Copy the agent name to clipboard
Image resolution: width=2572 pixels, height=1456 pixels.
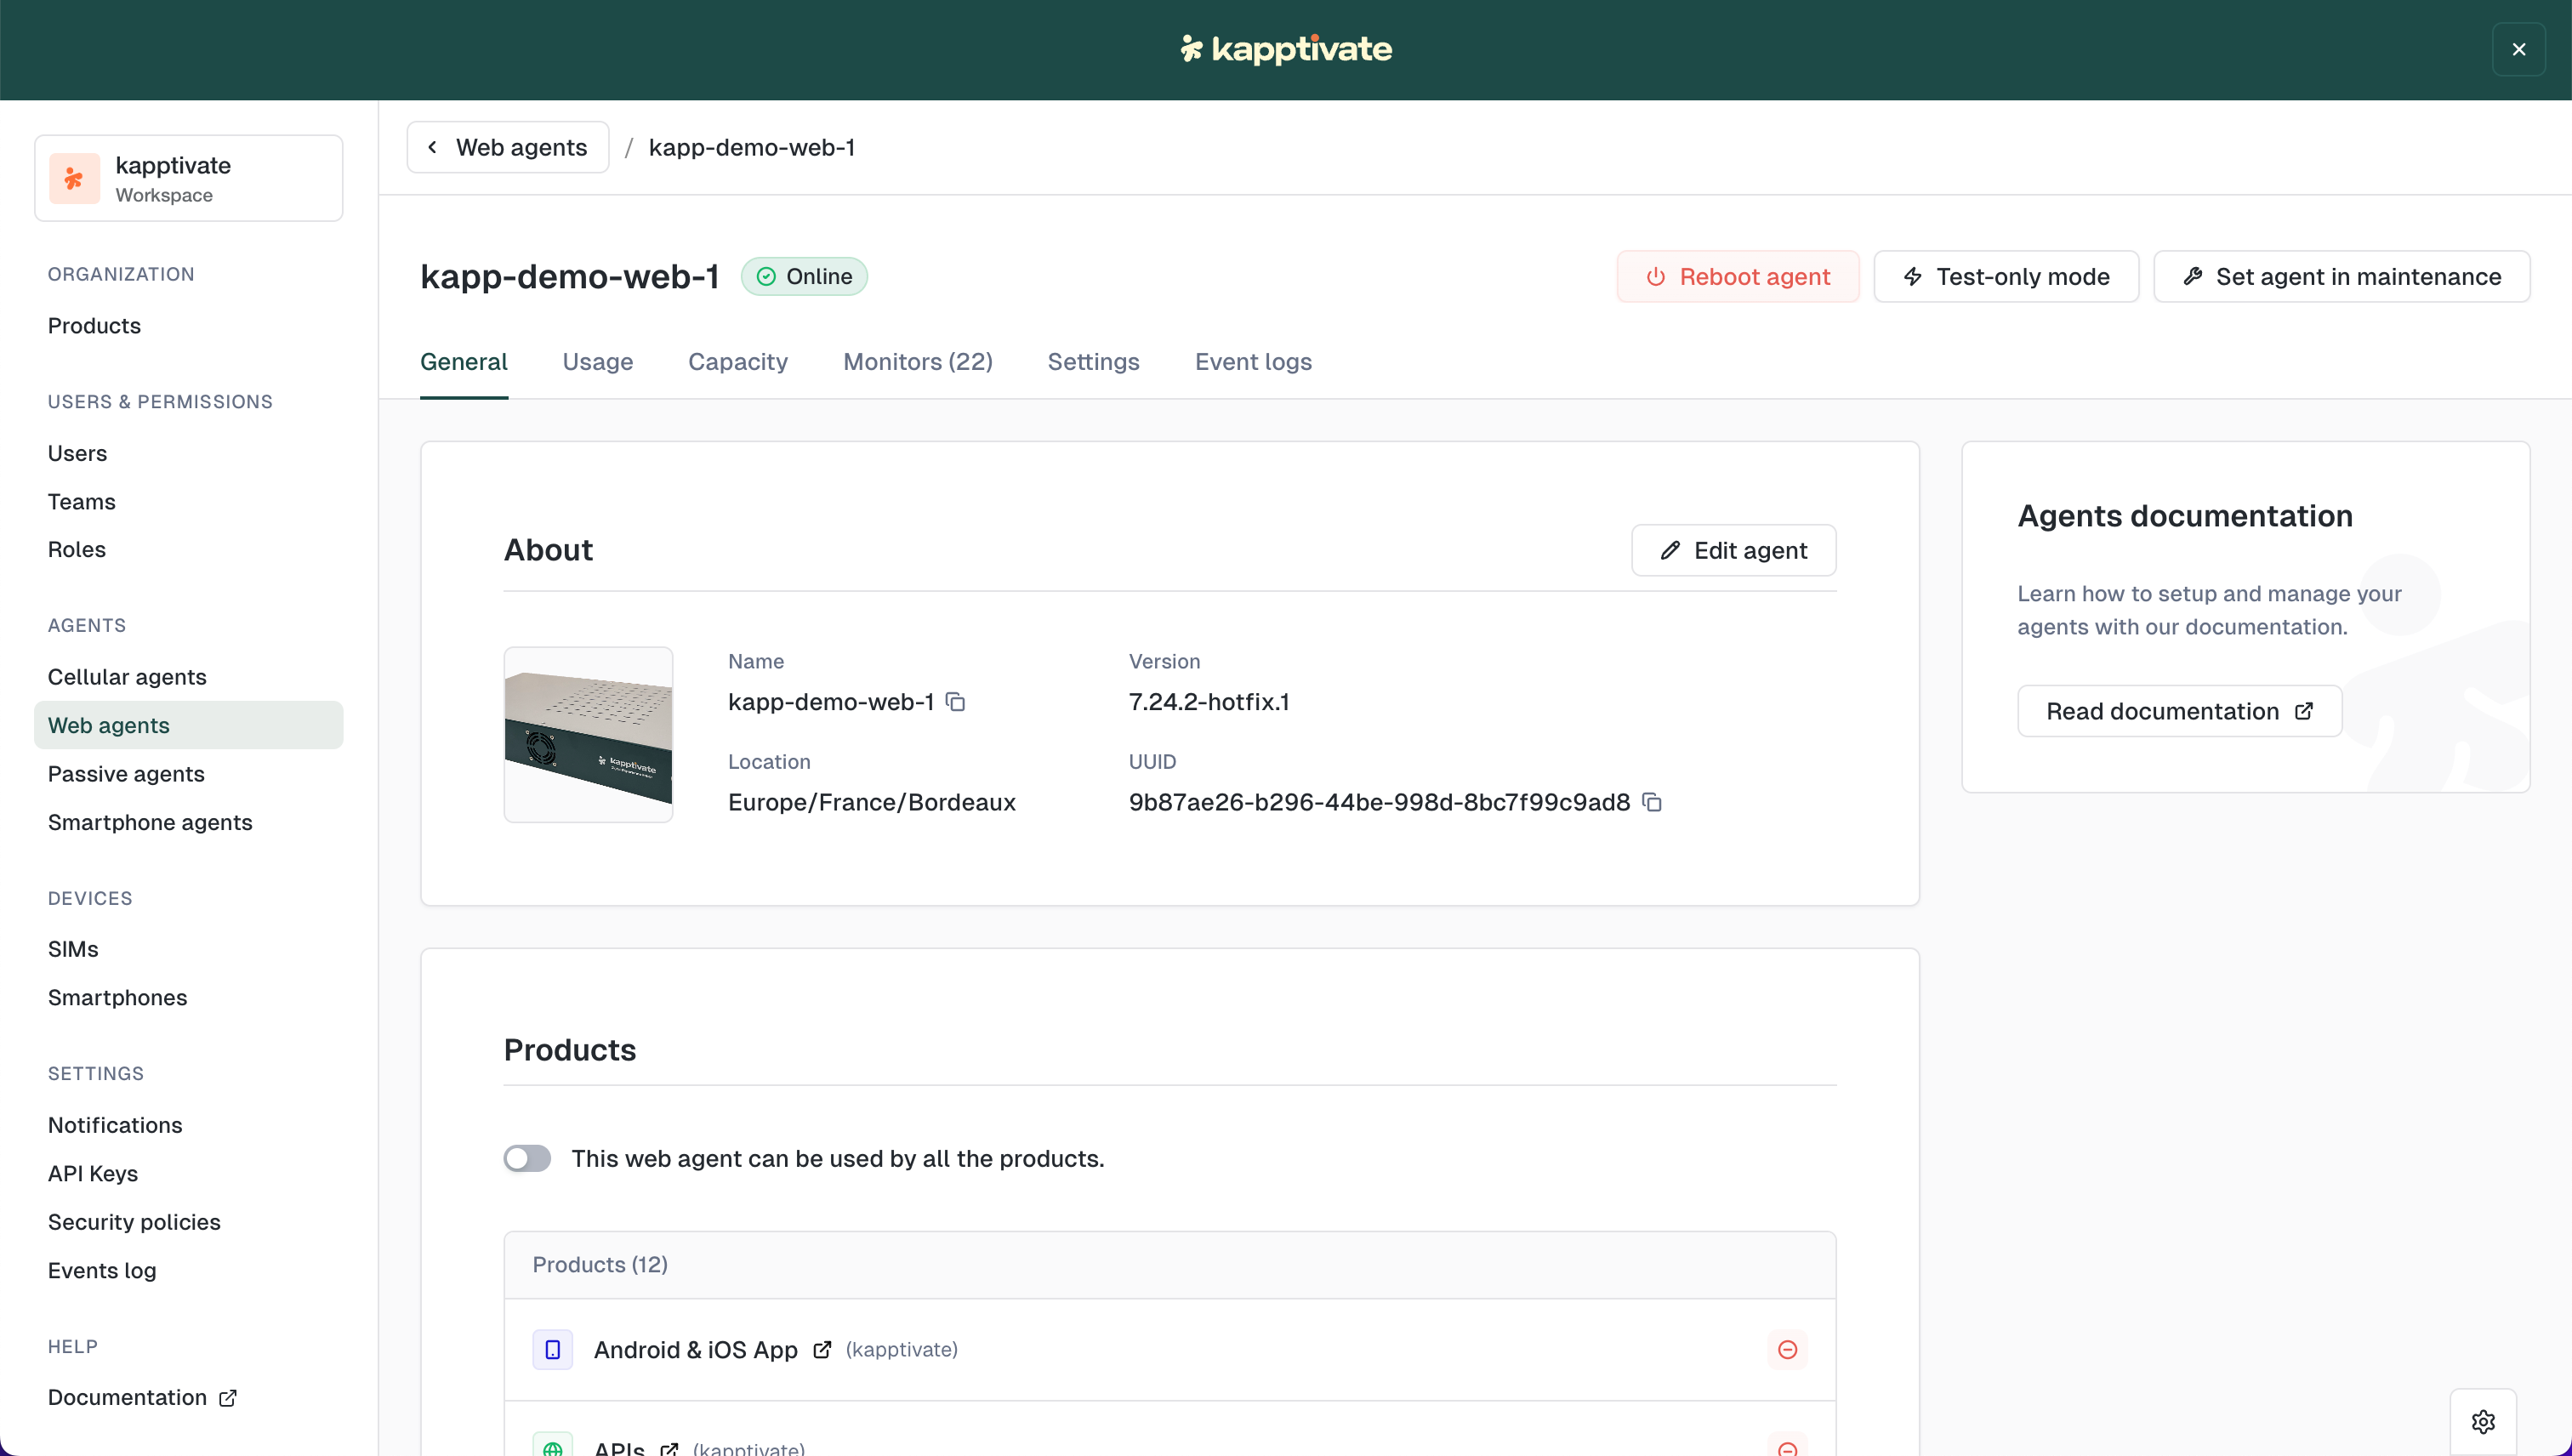click(x=956, y=702)
